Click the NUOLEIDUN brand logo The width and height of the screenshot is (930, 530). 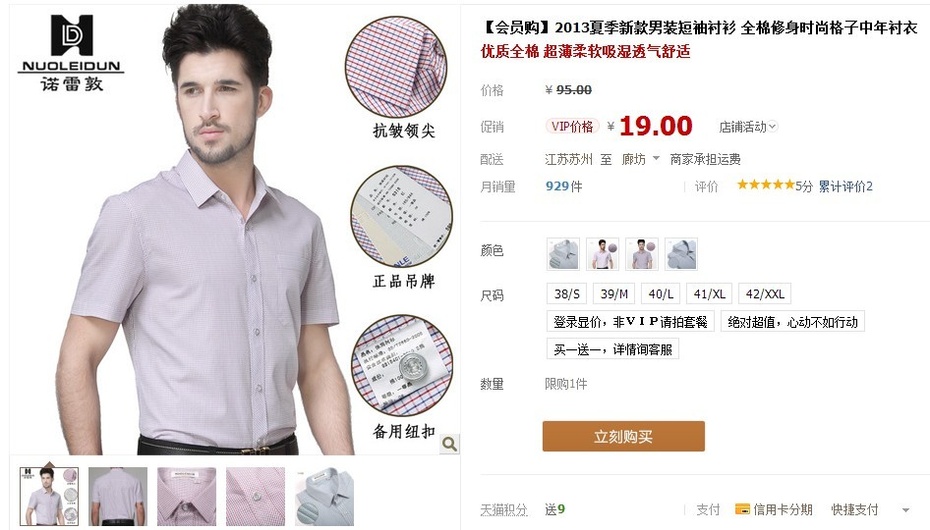(71, 53)
